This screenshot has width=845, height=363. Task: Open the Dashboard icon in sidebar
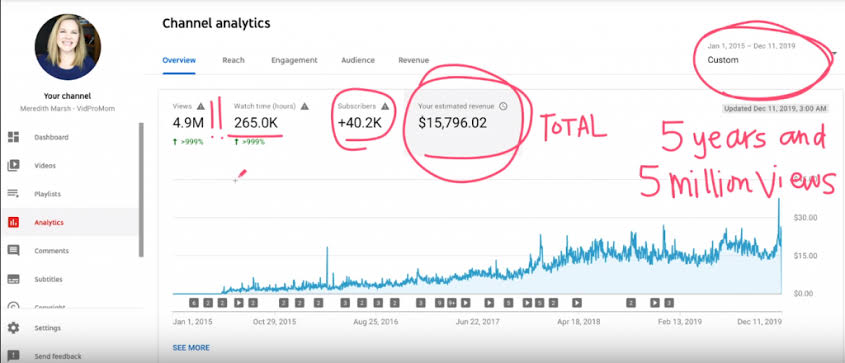[13, 137]
